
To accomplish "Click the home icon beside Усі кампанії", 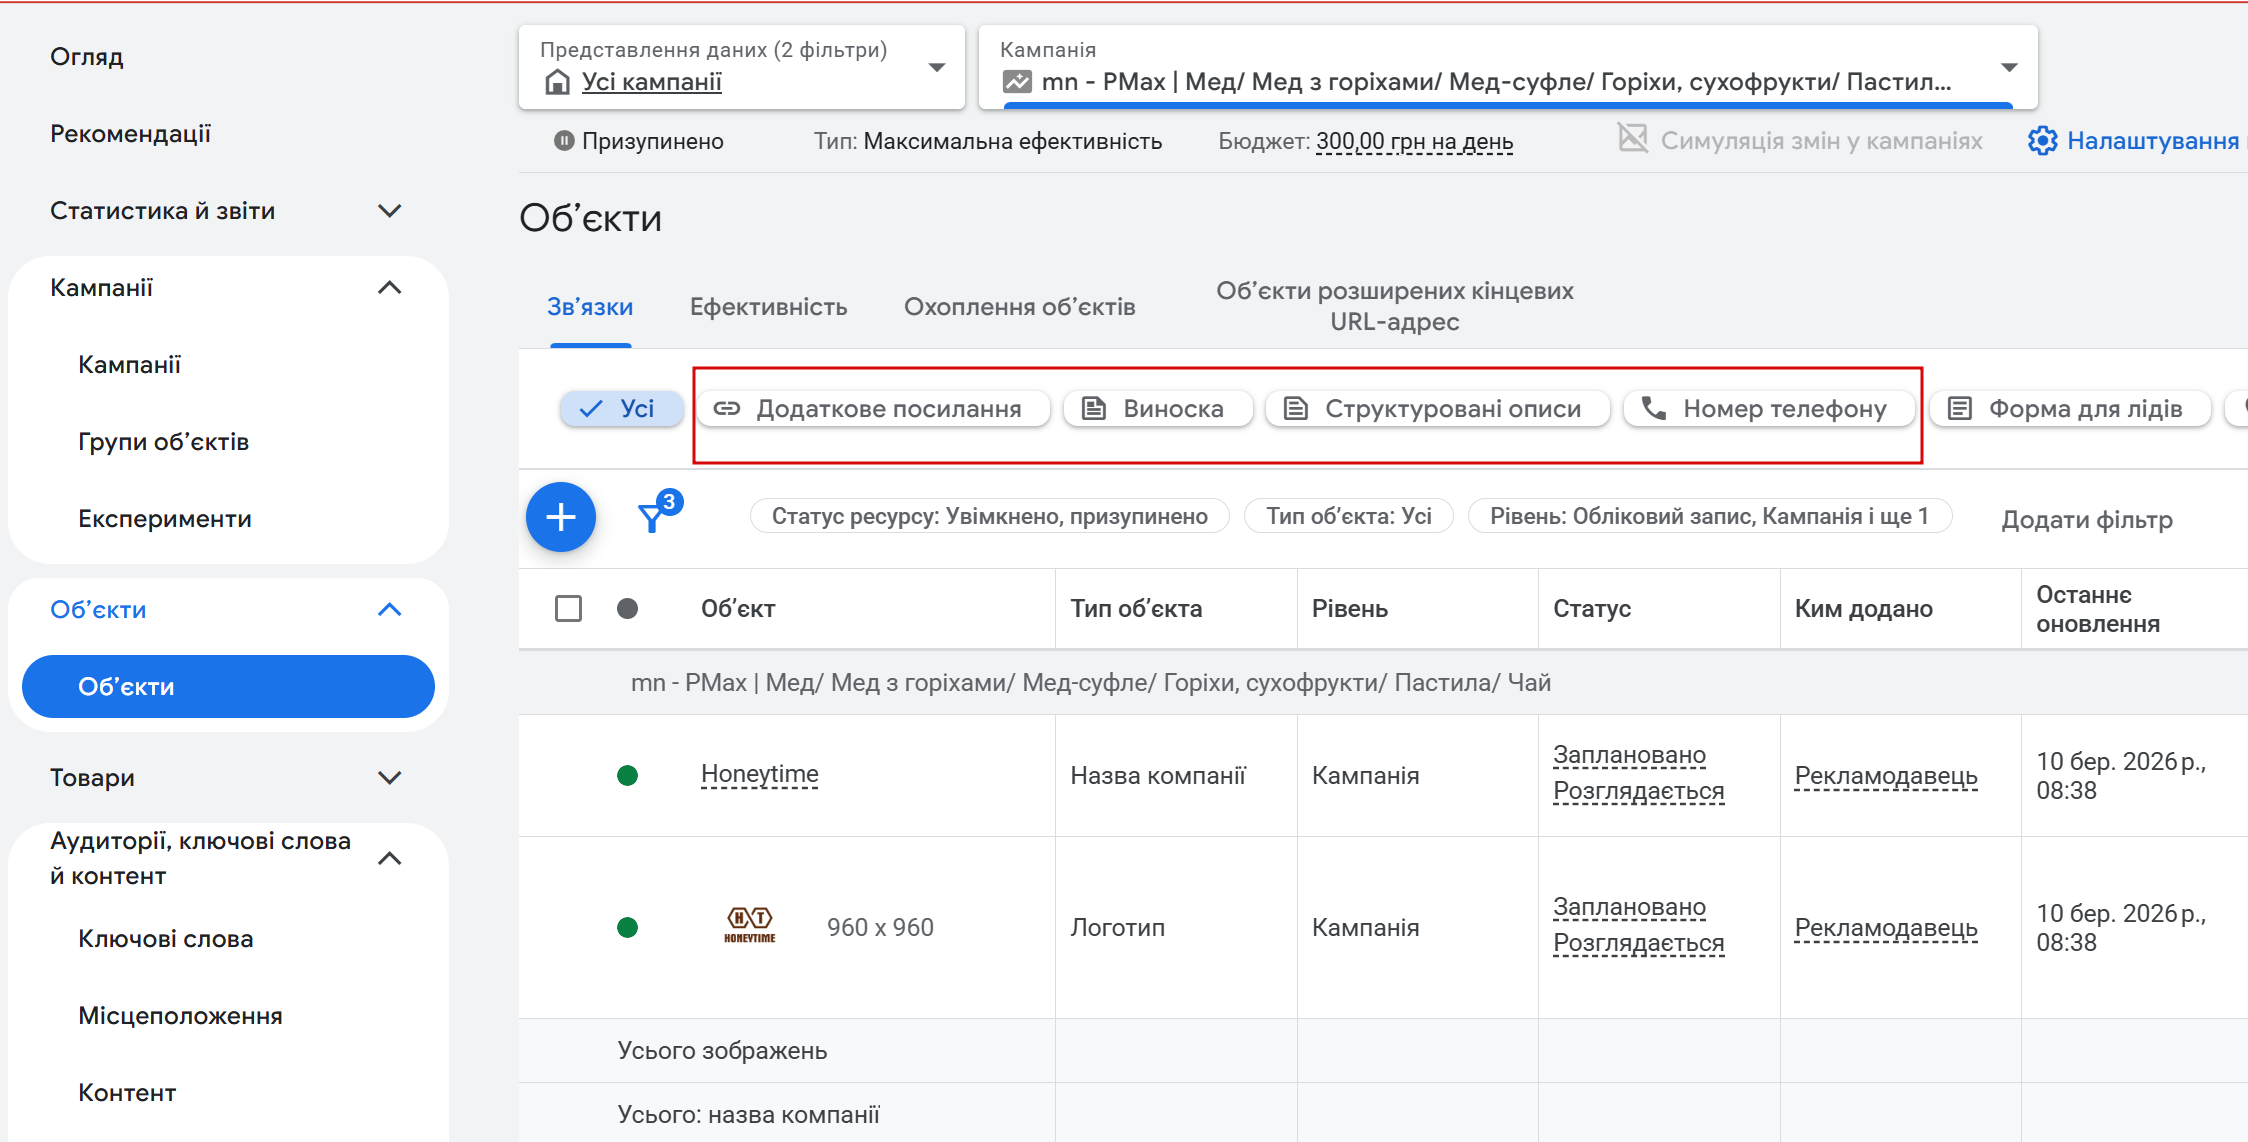I will pos(557,82).
